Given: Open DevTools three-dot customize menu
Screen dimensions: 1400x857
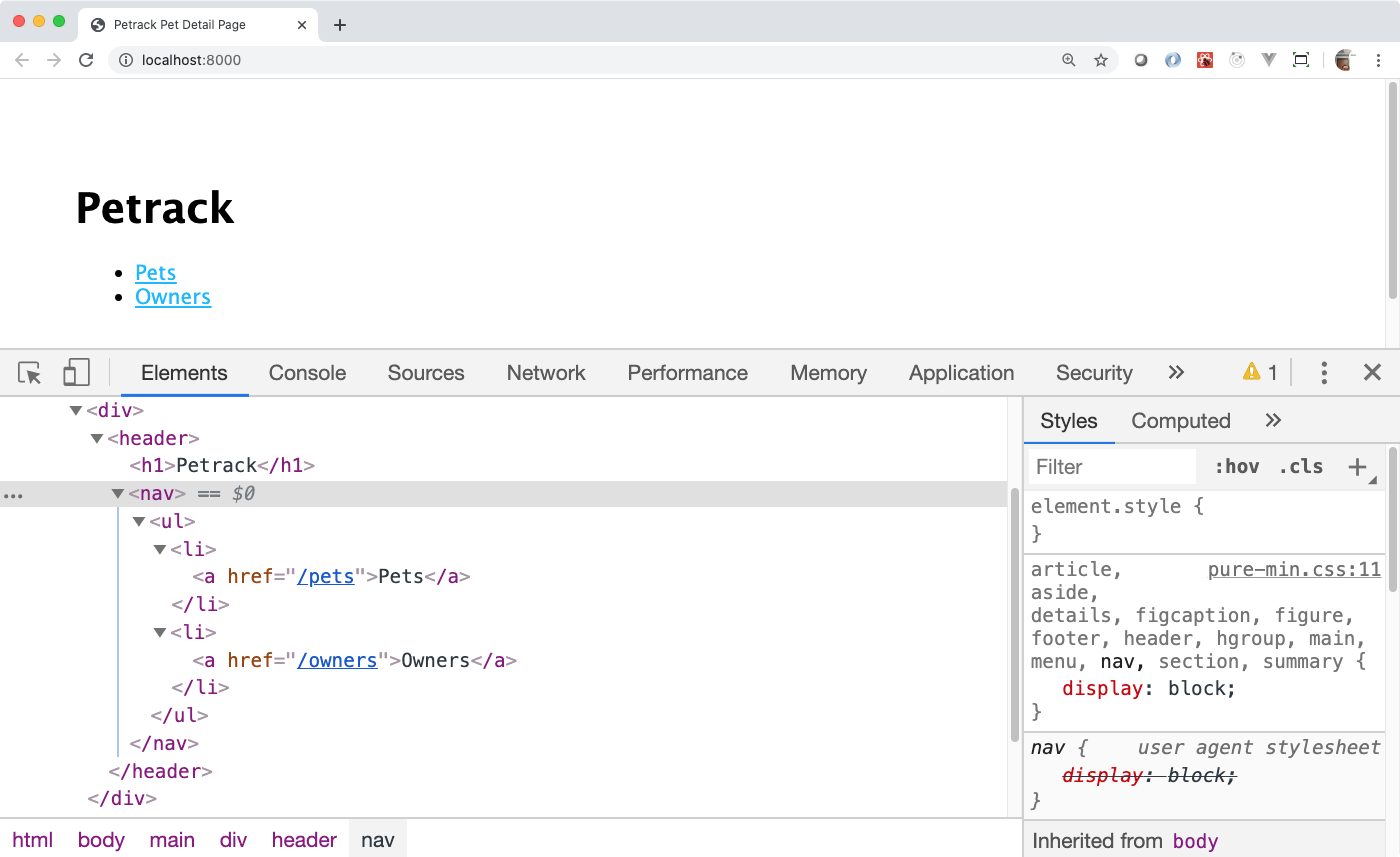Looking at the screenshot, I should 1324,373.
